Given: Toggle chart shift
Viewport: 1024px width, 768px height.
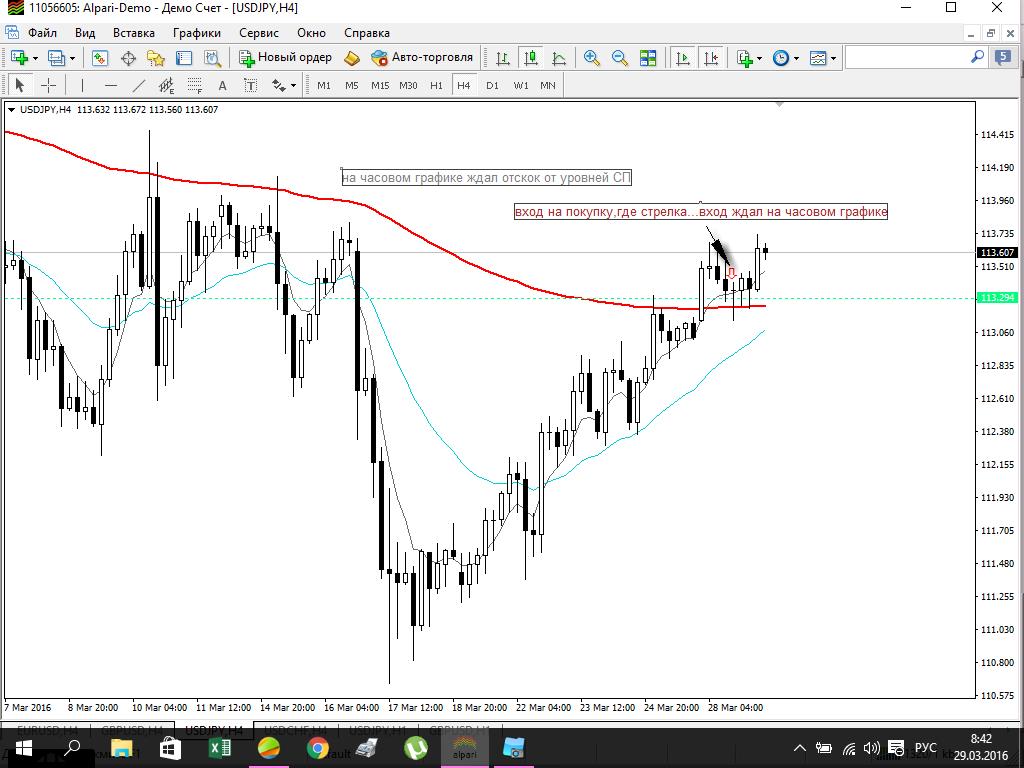Looking at the screenshot, I should [x=711, y=58].
